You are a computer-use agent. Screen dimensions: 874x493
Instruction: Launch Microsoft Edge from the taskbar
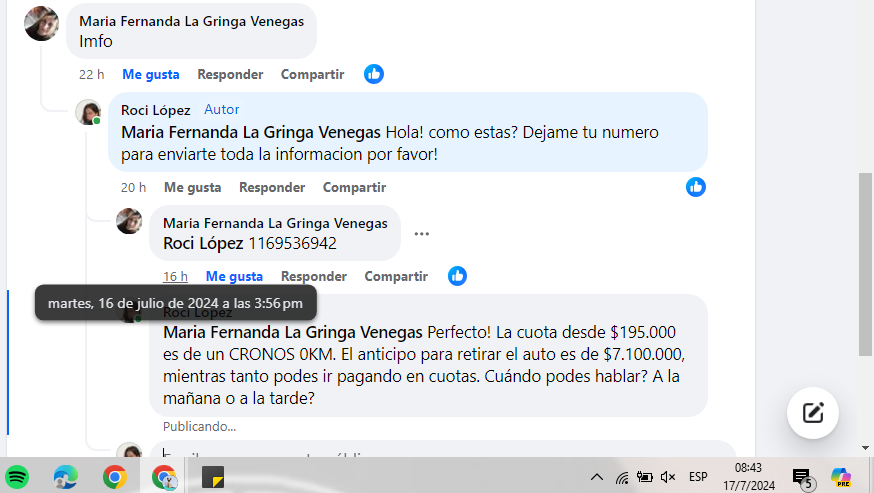[x=66, y=477]
